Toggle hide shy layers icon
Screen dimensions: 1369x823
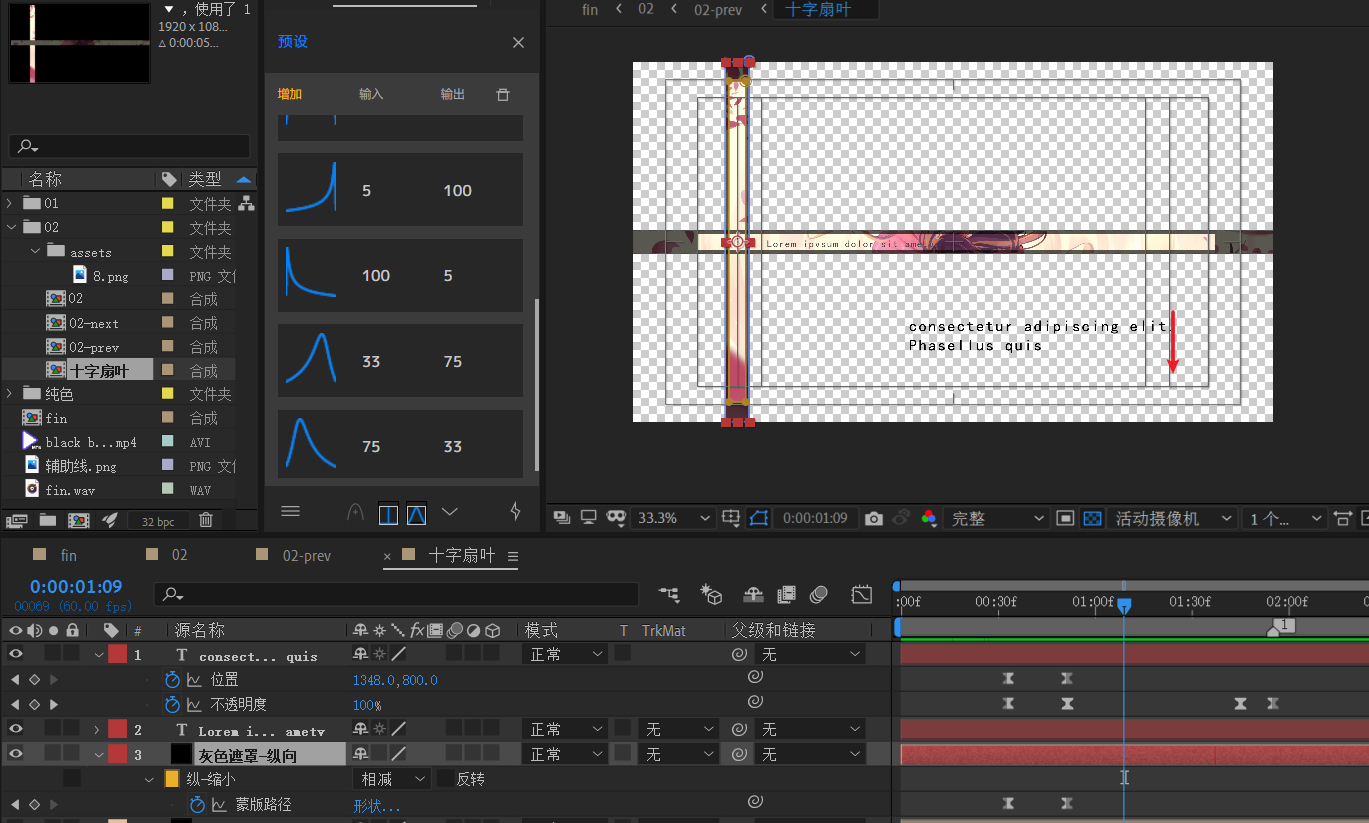[x=753, y=595]
